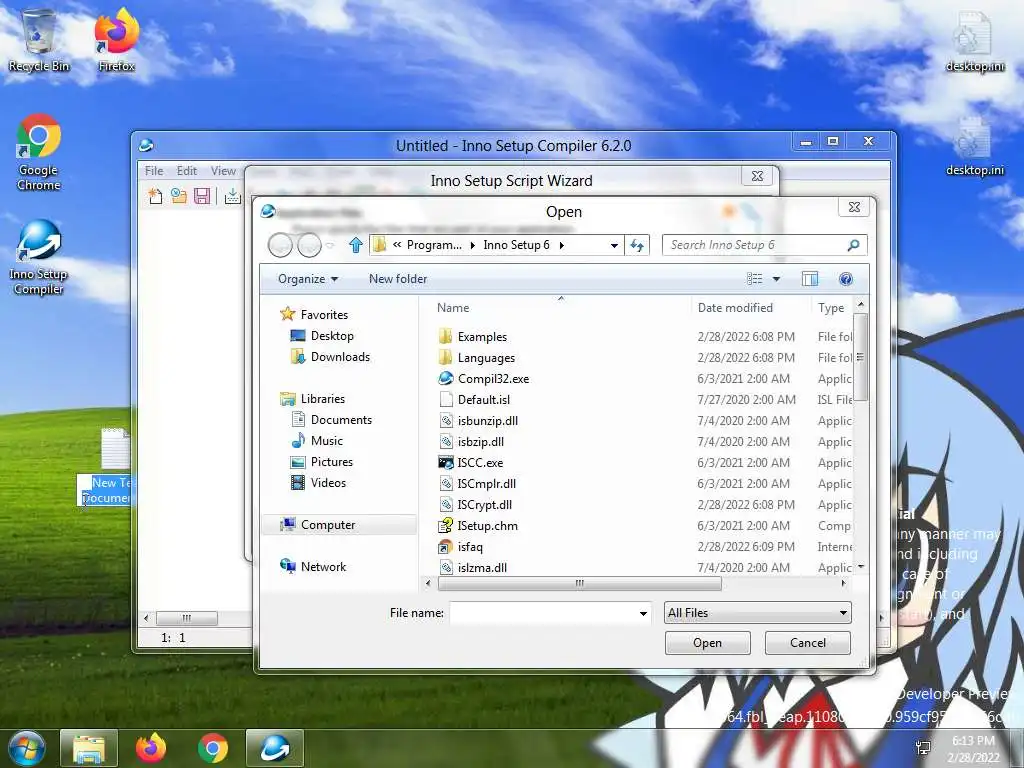Click the search magnifier icon
The image size is (1024, 768).
click(853, 246)
